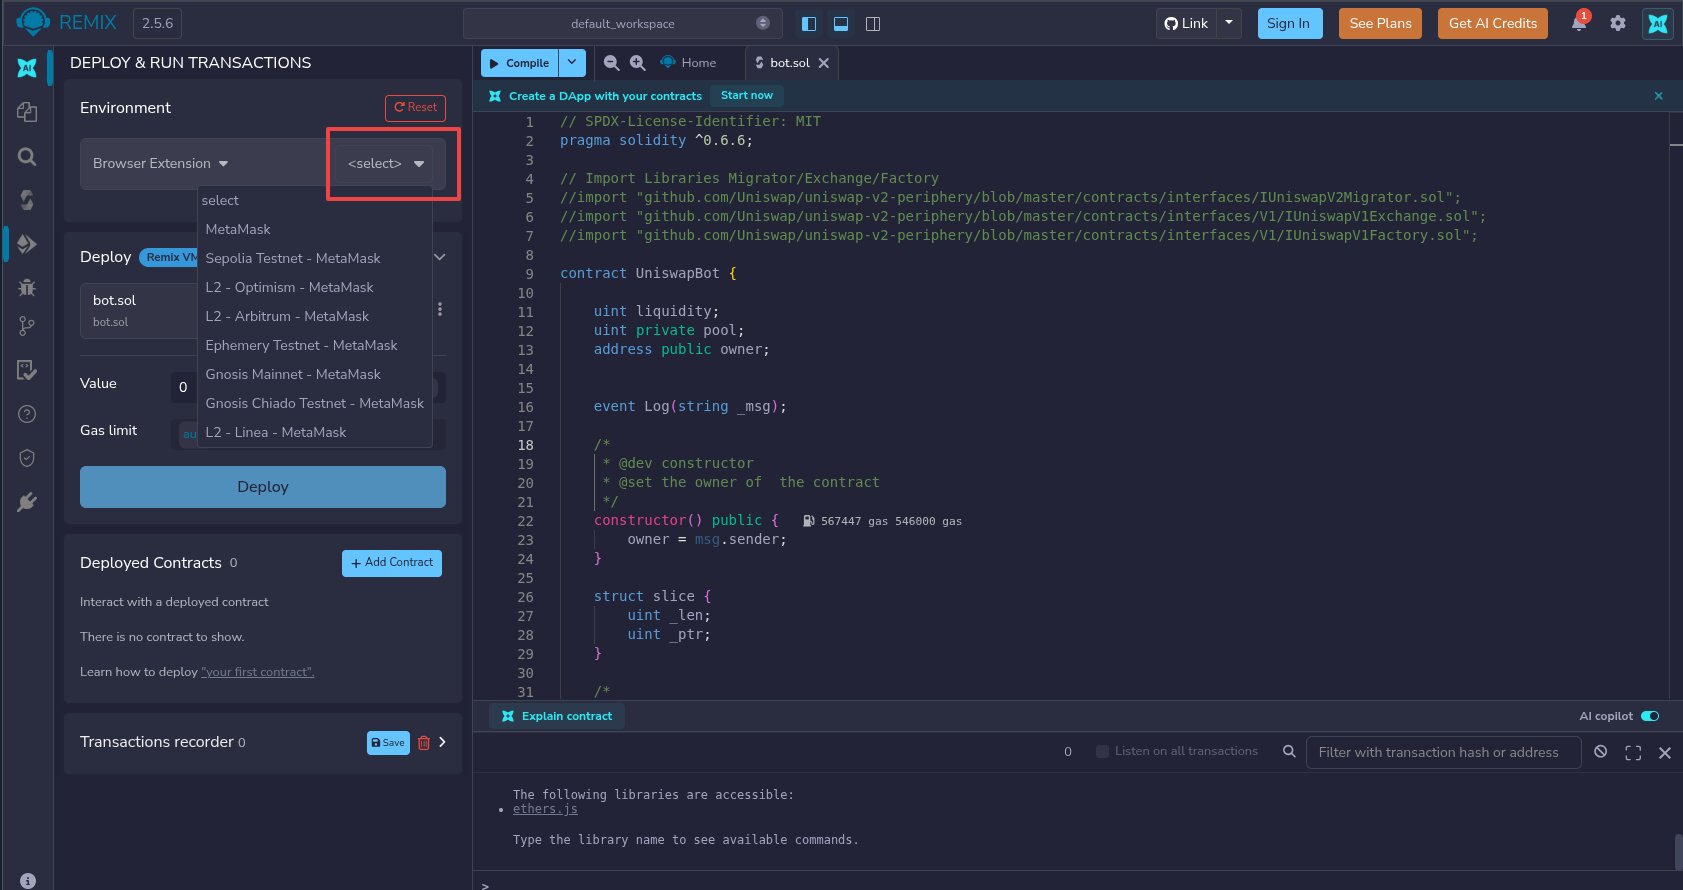Open the <select> provider dropdown
1683x890 pixels.
coord(385,164)
